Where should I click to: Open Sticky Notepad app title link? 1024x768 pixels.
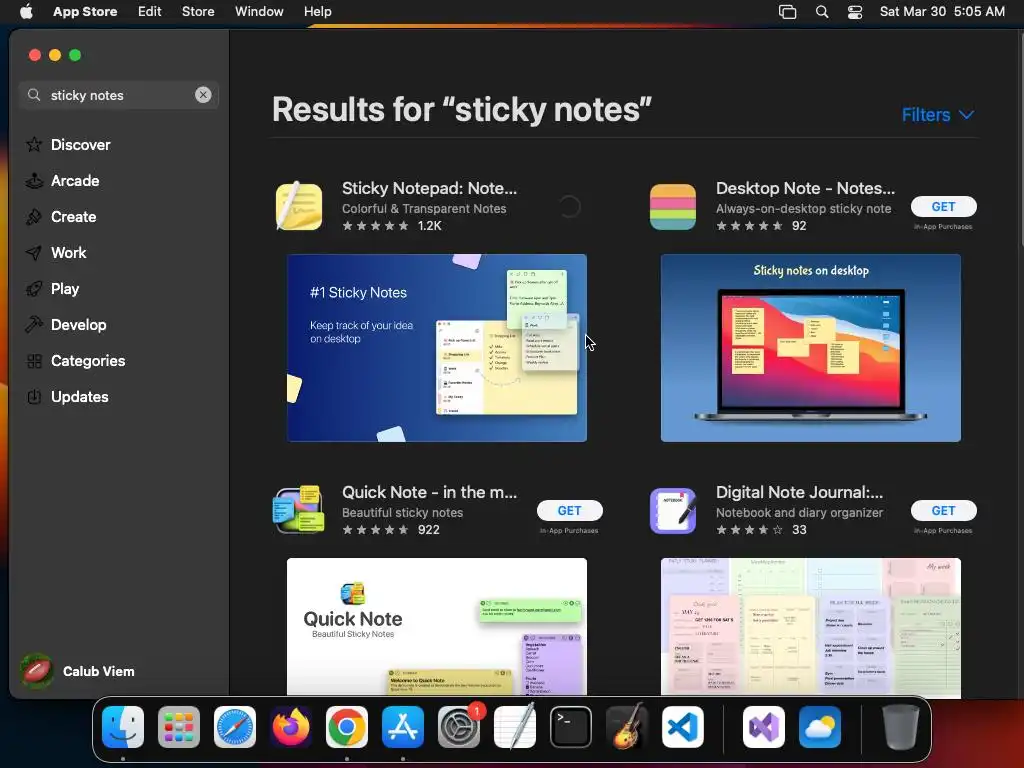click(x=429, y=188)
